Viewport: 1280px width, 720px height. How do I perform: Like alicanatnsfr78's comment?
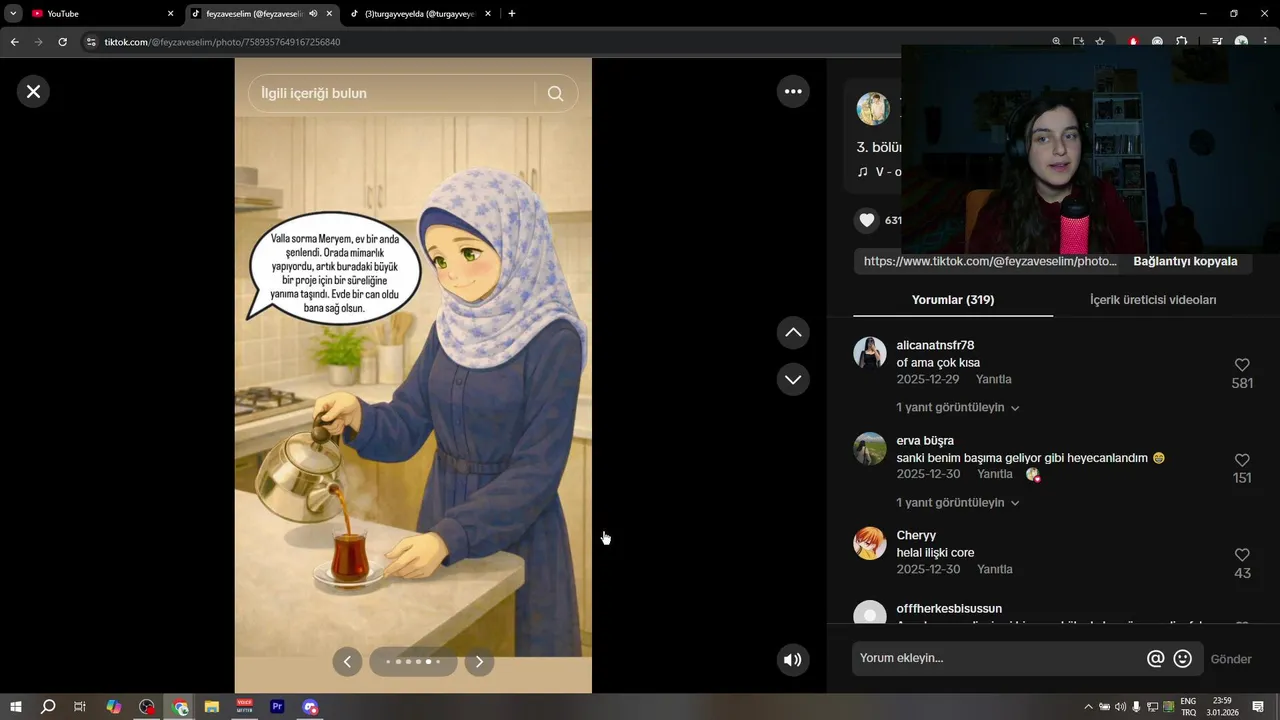pyautogui.click(x=1242, y=365)
